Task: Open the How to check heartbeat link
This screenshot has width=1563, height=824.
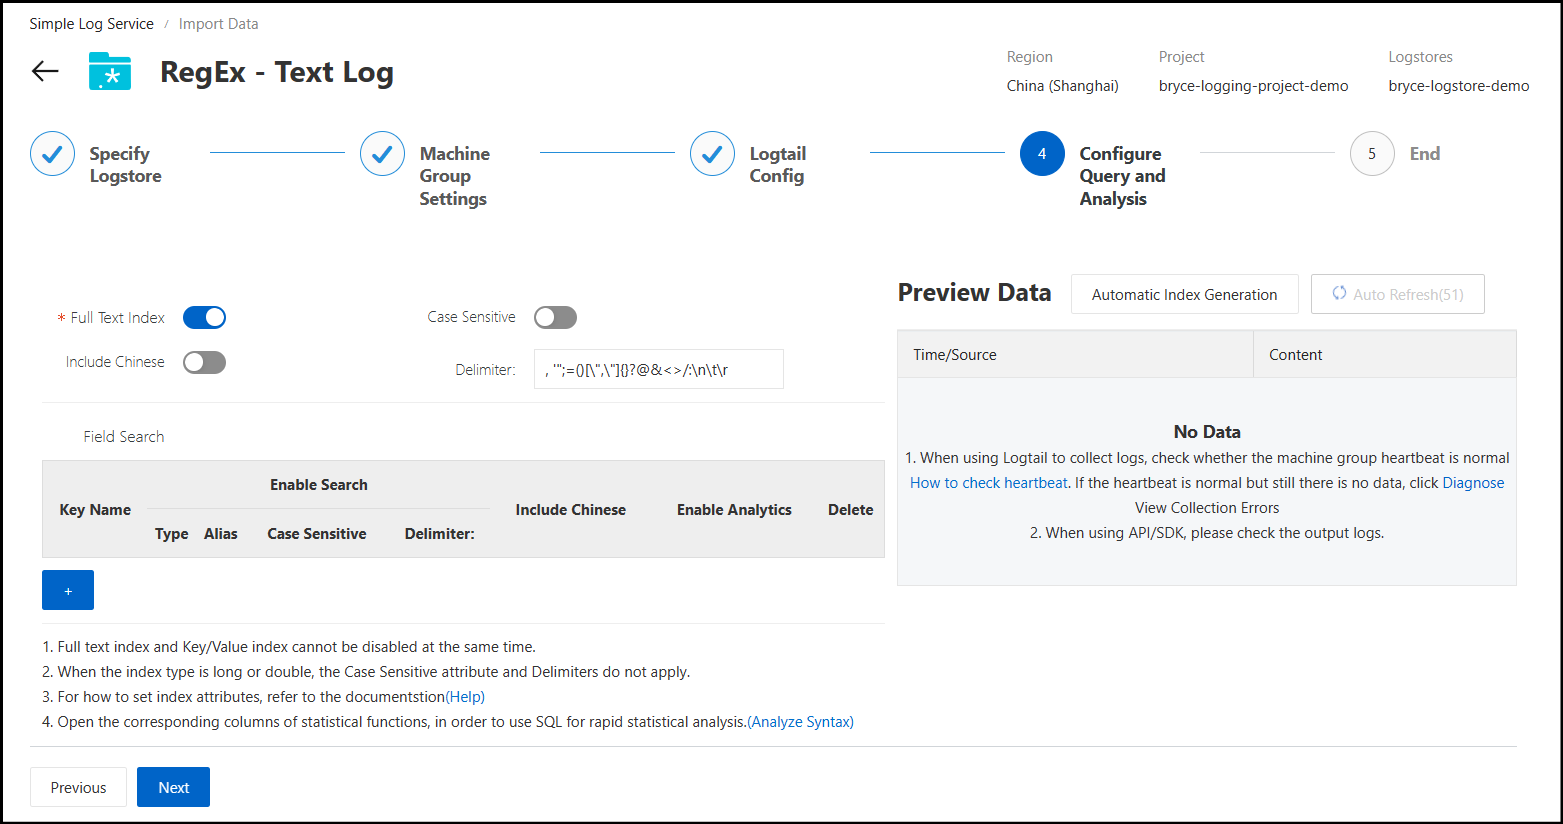Action: [988, 483]
